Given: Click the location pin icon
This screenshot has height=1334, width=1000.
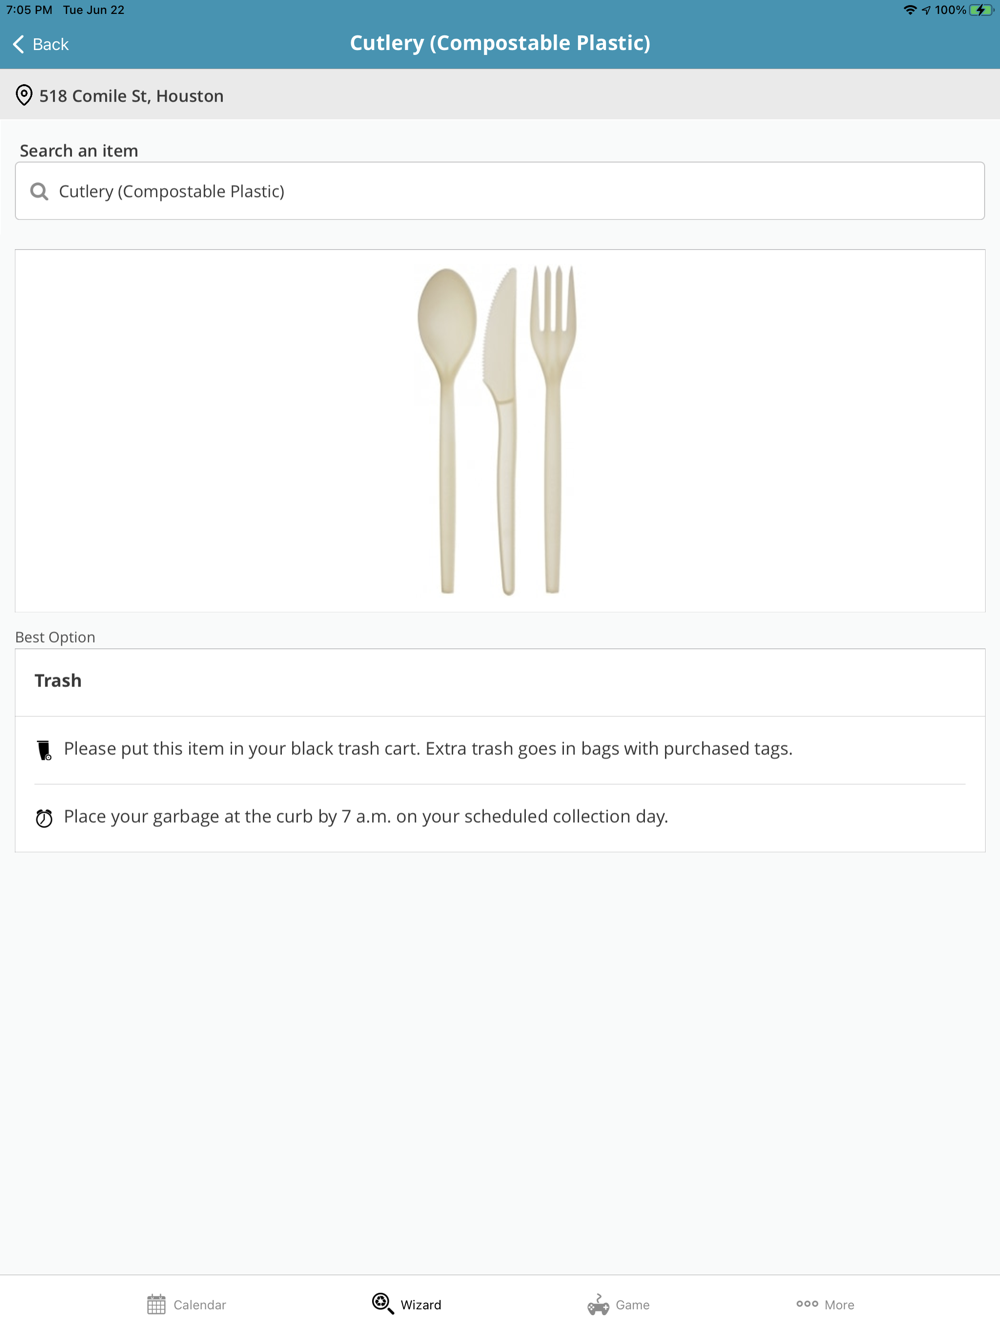Looking at the screenshot, I should [24, 96].
